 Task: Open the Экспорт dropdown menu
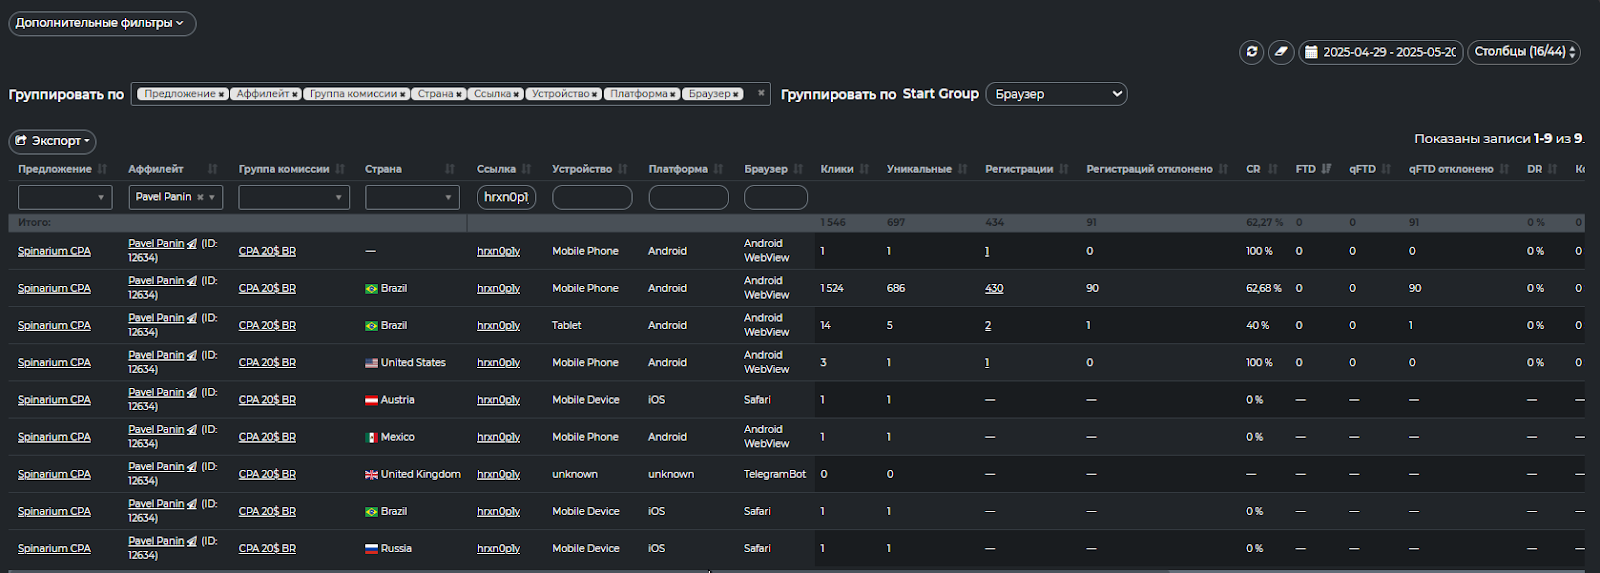[53, 141]
